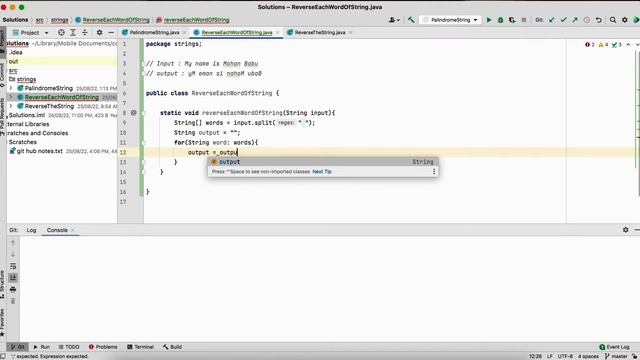The width and height of the screenshot is (640, 360).
Task: Click strings breadcrumb in navigation bar
Action: (x=60, y=20)
